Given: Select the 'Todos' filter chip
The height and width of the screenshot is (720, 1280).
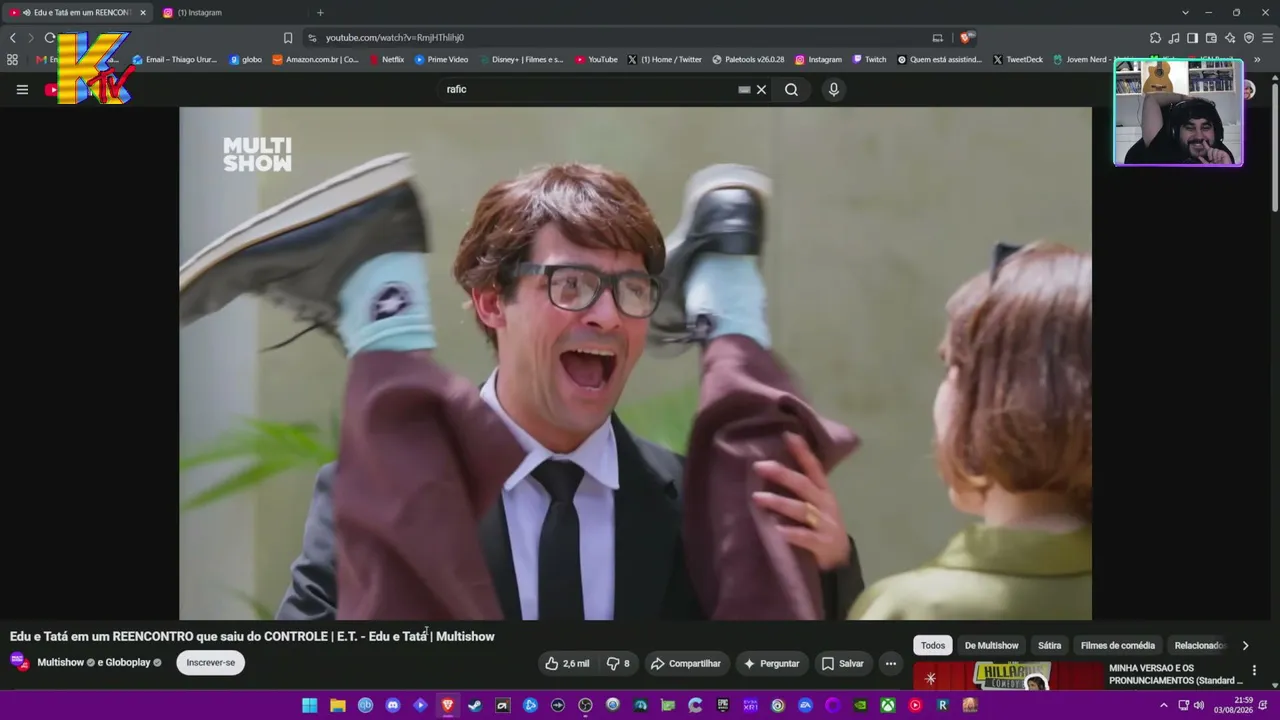Looking at the screenshot, I should tap(932, 645).
